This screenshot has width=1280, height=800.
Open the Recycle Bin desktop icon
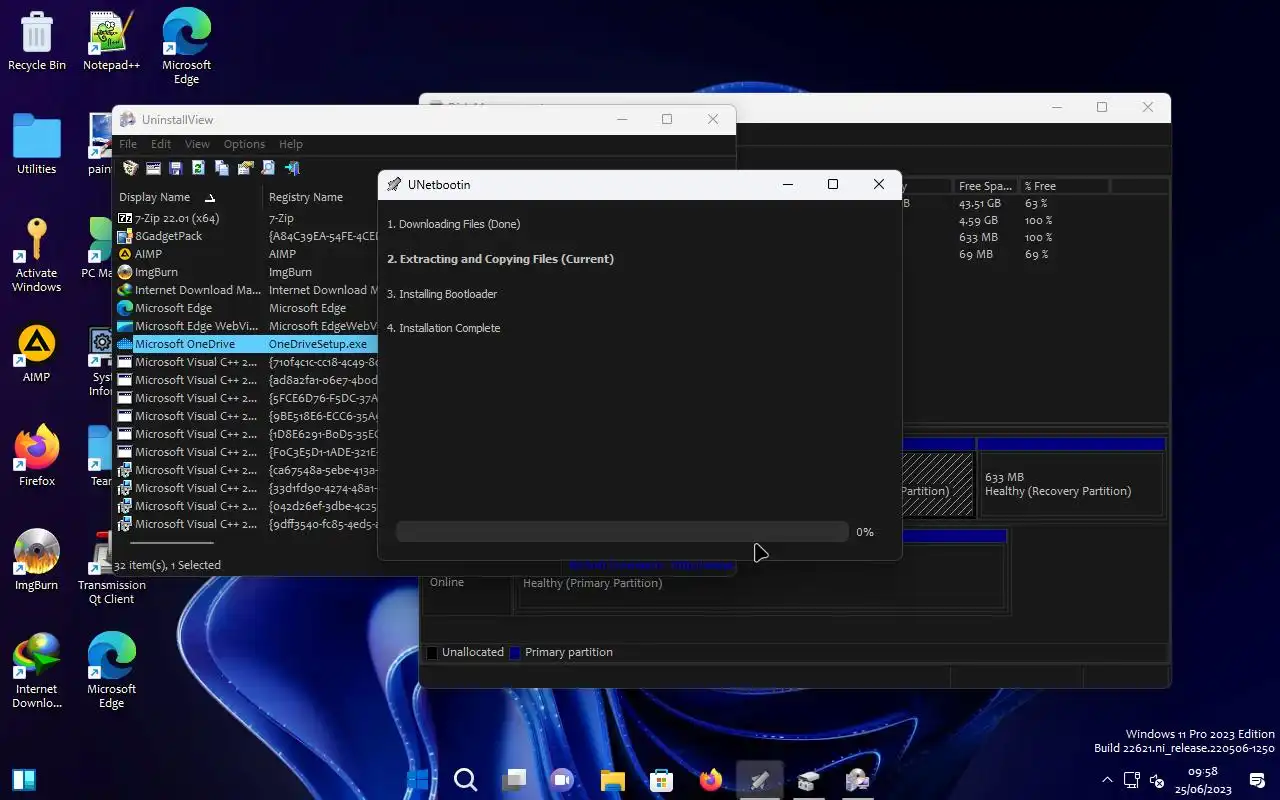tap(37, 41)
